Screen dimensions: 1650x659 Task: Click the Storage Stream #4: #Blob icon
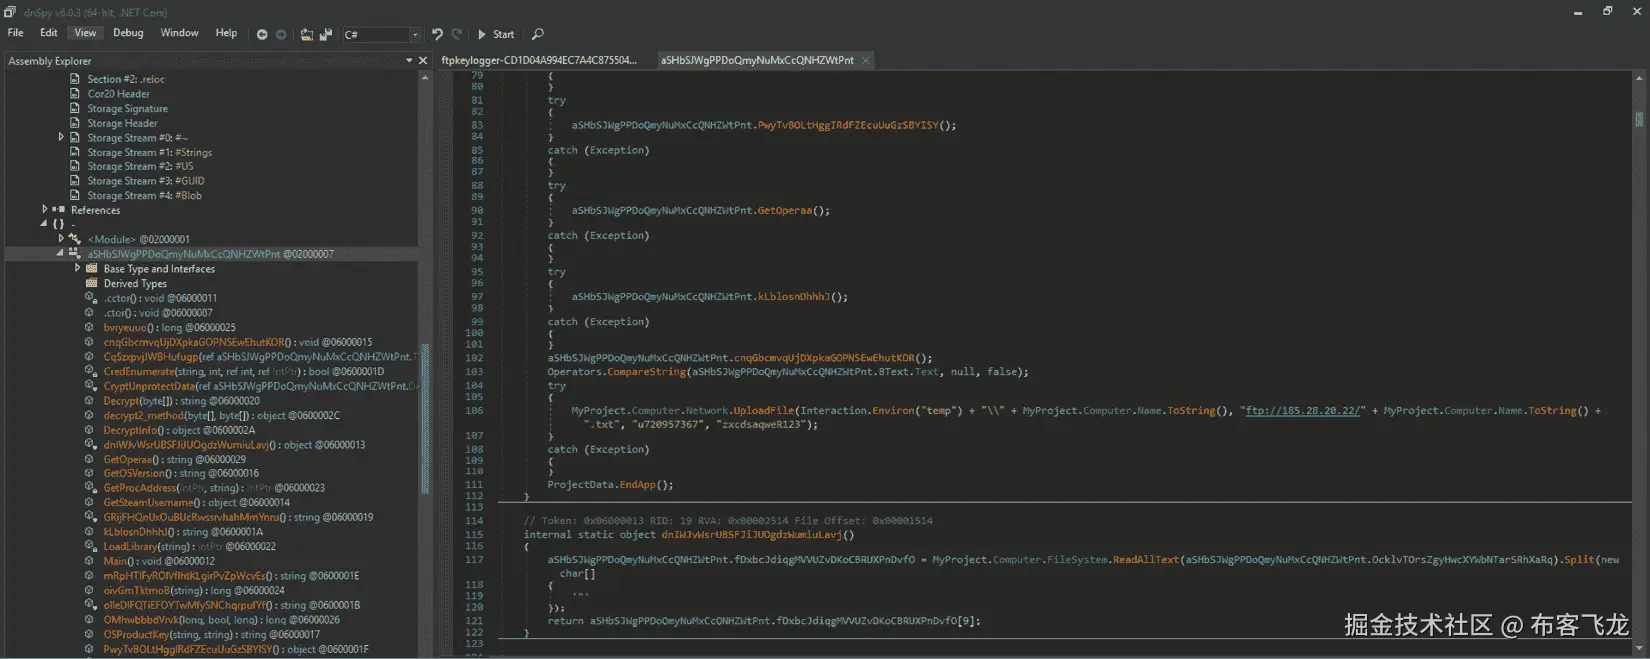coord(74,195)
